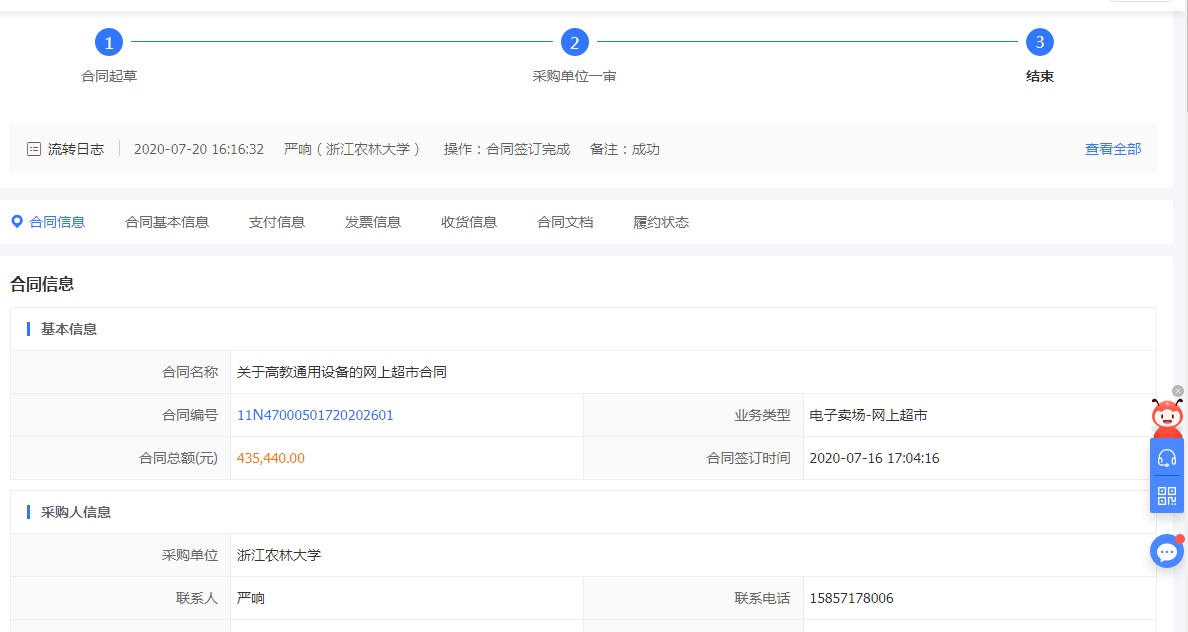This screenshot has height=632, width=1188.
Task: Open the chat bubble message icon
Action: (x=1167, y=551)
